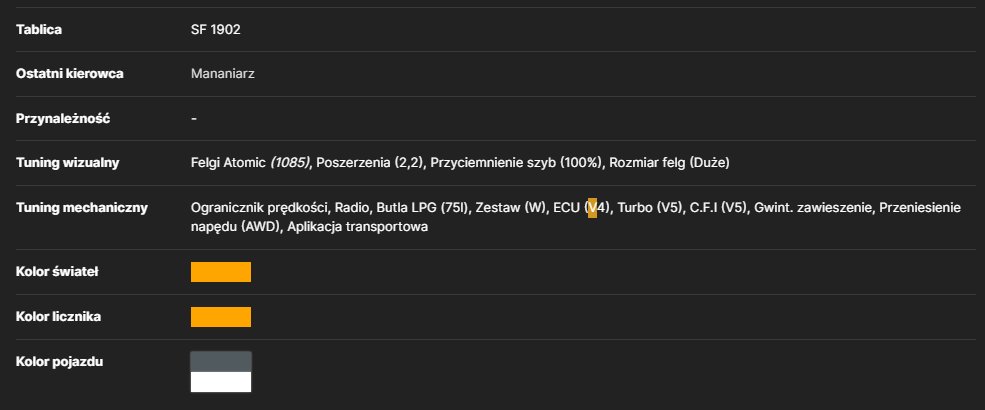The height and width of the screenshot is (410, 985).
Task: Click the Mananiarz driver name
Action: tap(222, 73)
